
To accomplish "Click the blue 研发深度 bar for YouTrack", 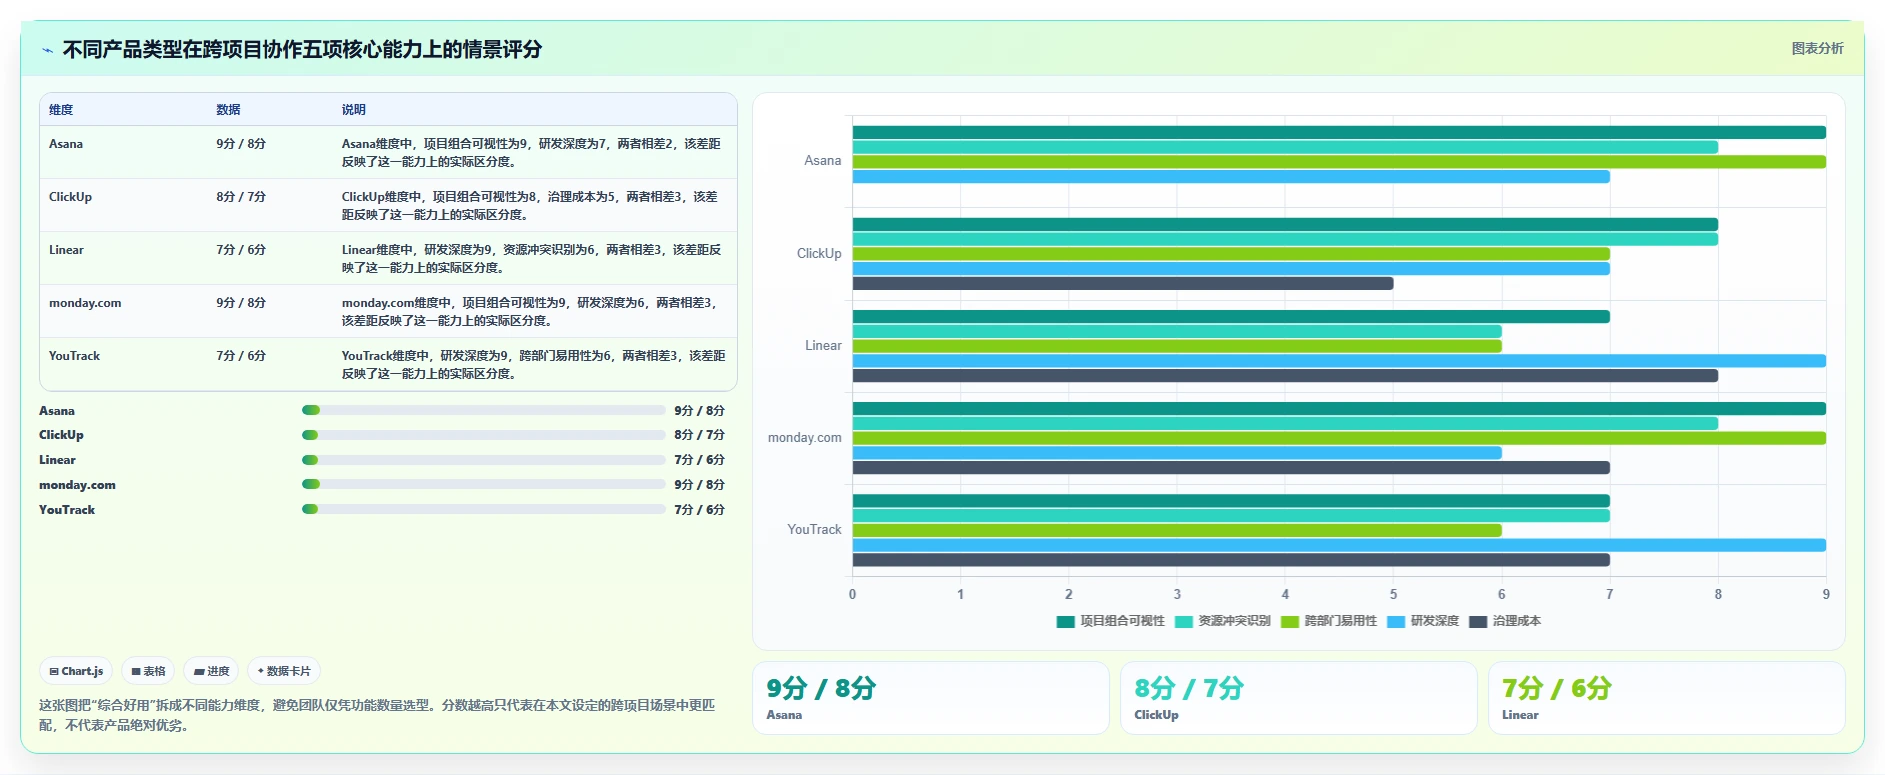I will (1339, 545).
